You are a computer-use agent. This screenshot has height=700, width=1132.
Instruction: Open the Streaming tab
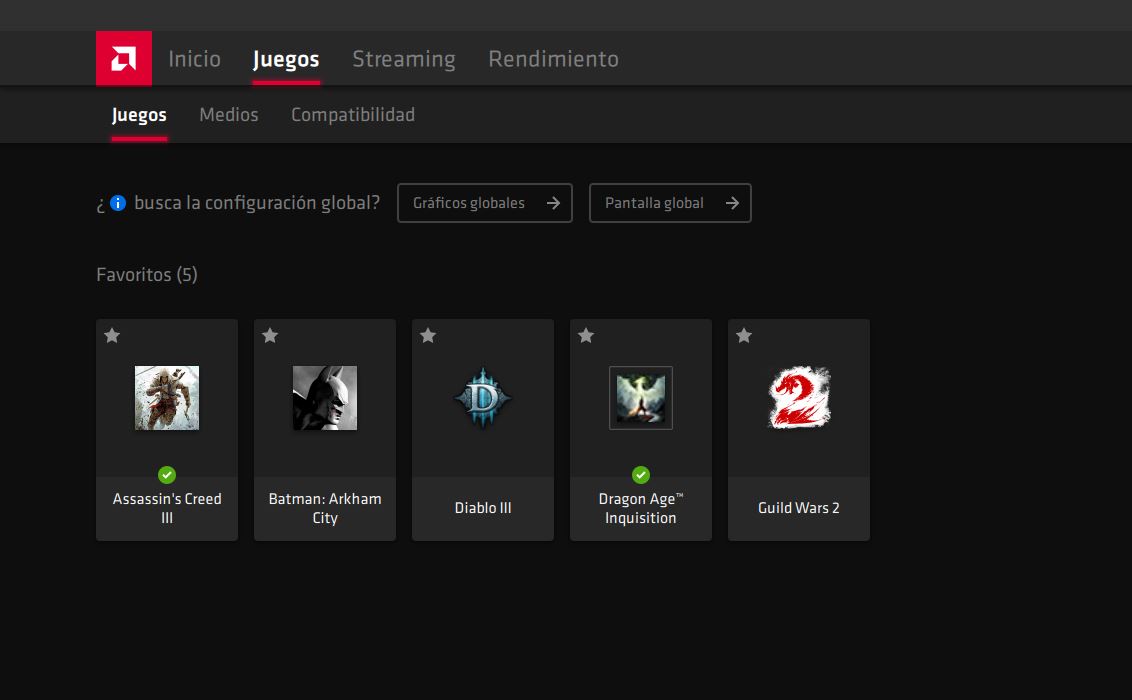pos(403,59)
